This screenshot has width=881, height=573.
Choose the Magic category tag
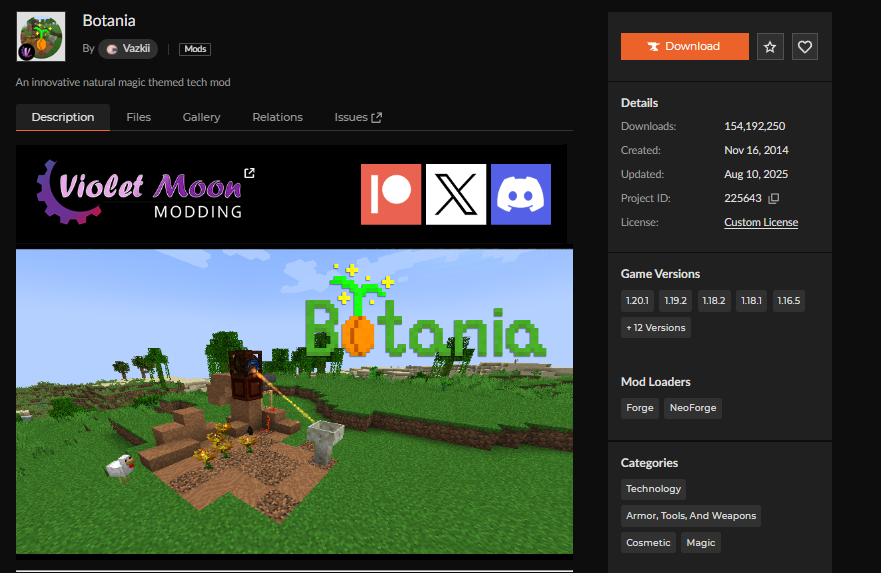pos(700,543)
